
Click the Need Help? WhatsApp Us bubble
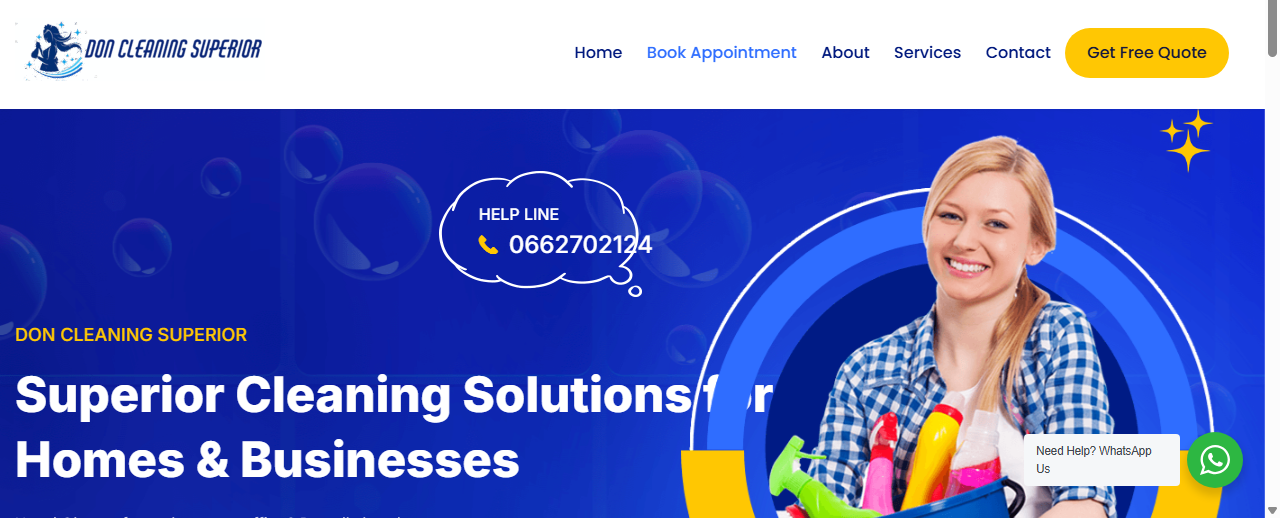click(1101, 460)
